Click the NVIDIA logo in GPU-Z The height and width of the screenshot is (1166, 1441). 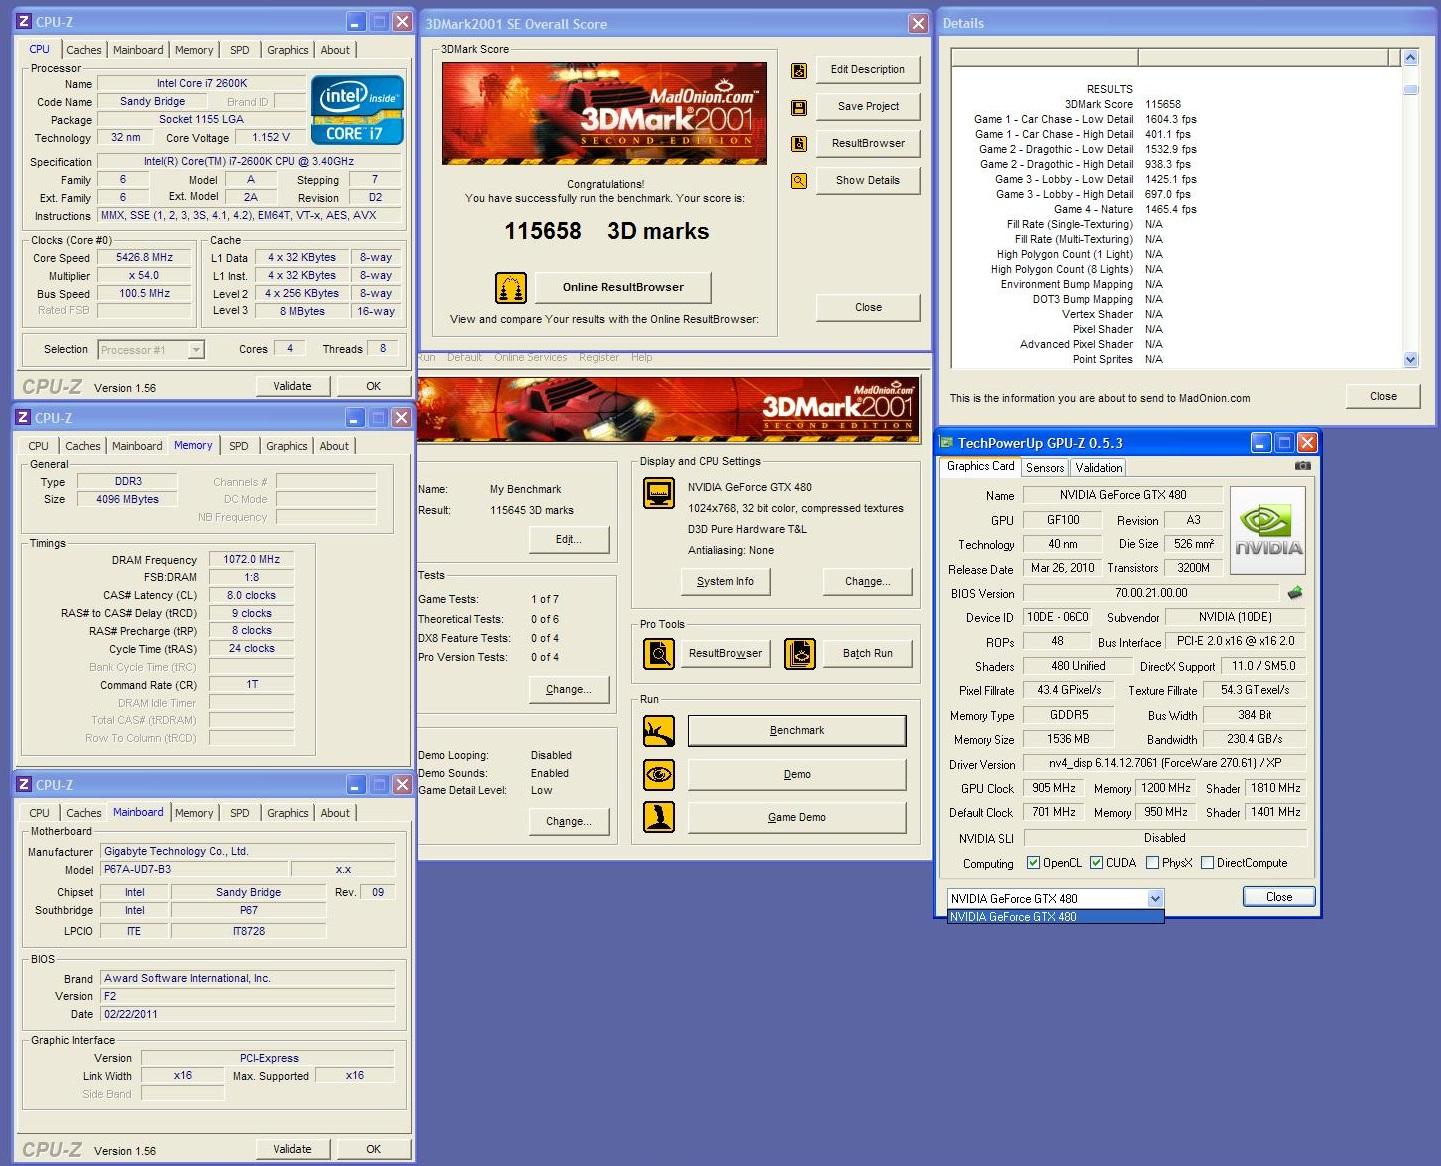(x=1268, y=530)
